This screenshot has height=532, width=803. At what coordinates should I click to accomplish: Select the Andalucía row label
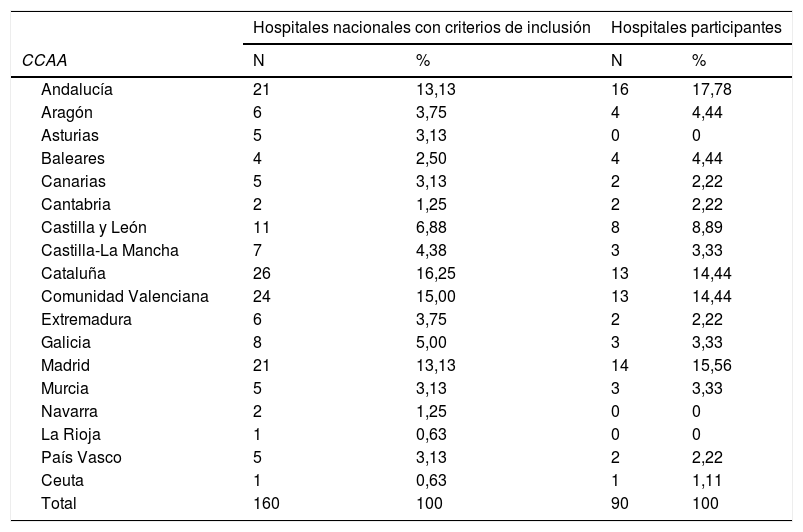(x=77, y=90)
